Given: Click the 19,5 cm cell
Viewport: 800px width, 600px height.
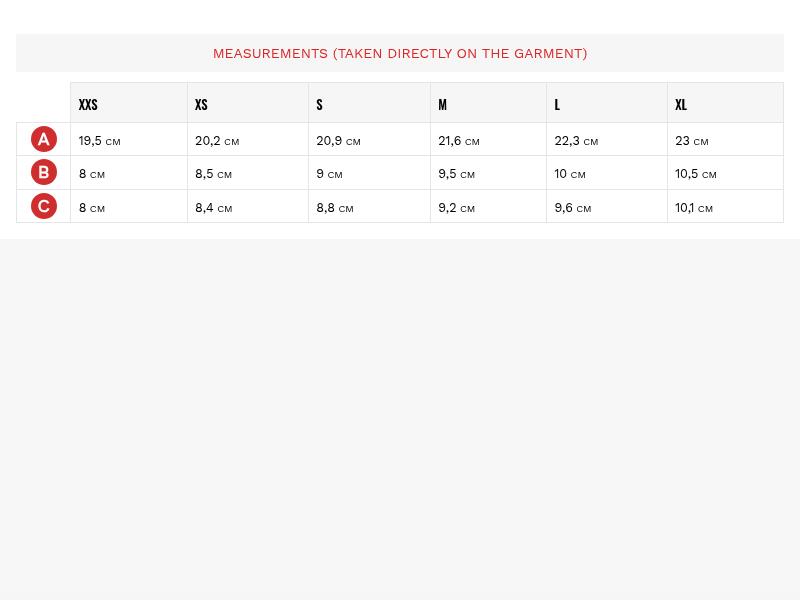Looking at the screenshot, I should [100, 140].
